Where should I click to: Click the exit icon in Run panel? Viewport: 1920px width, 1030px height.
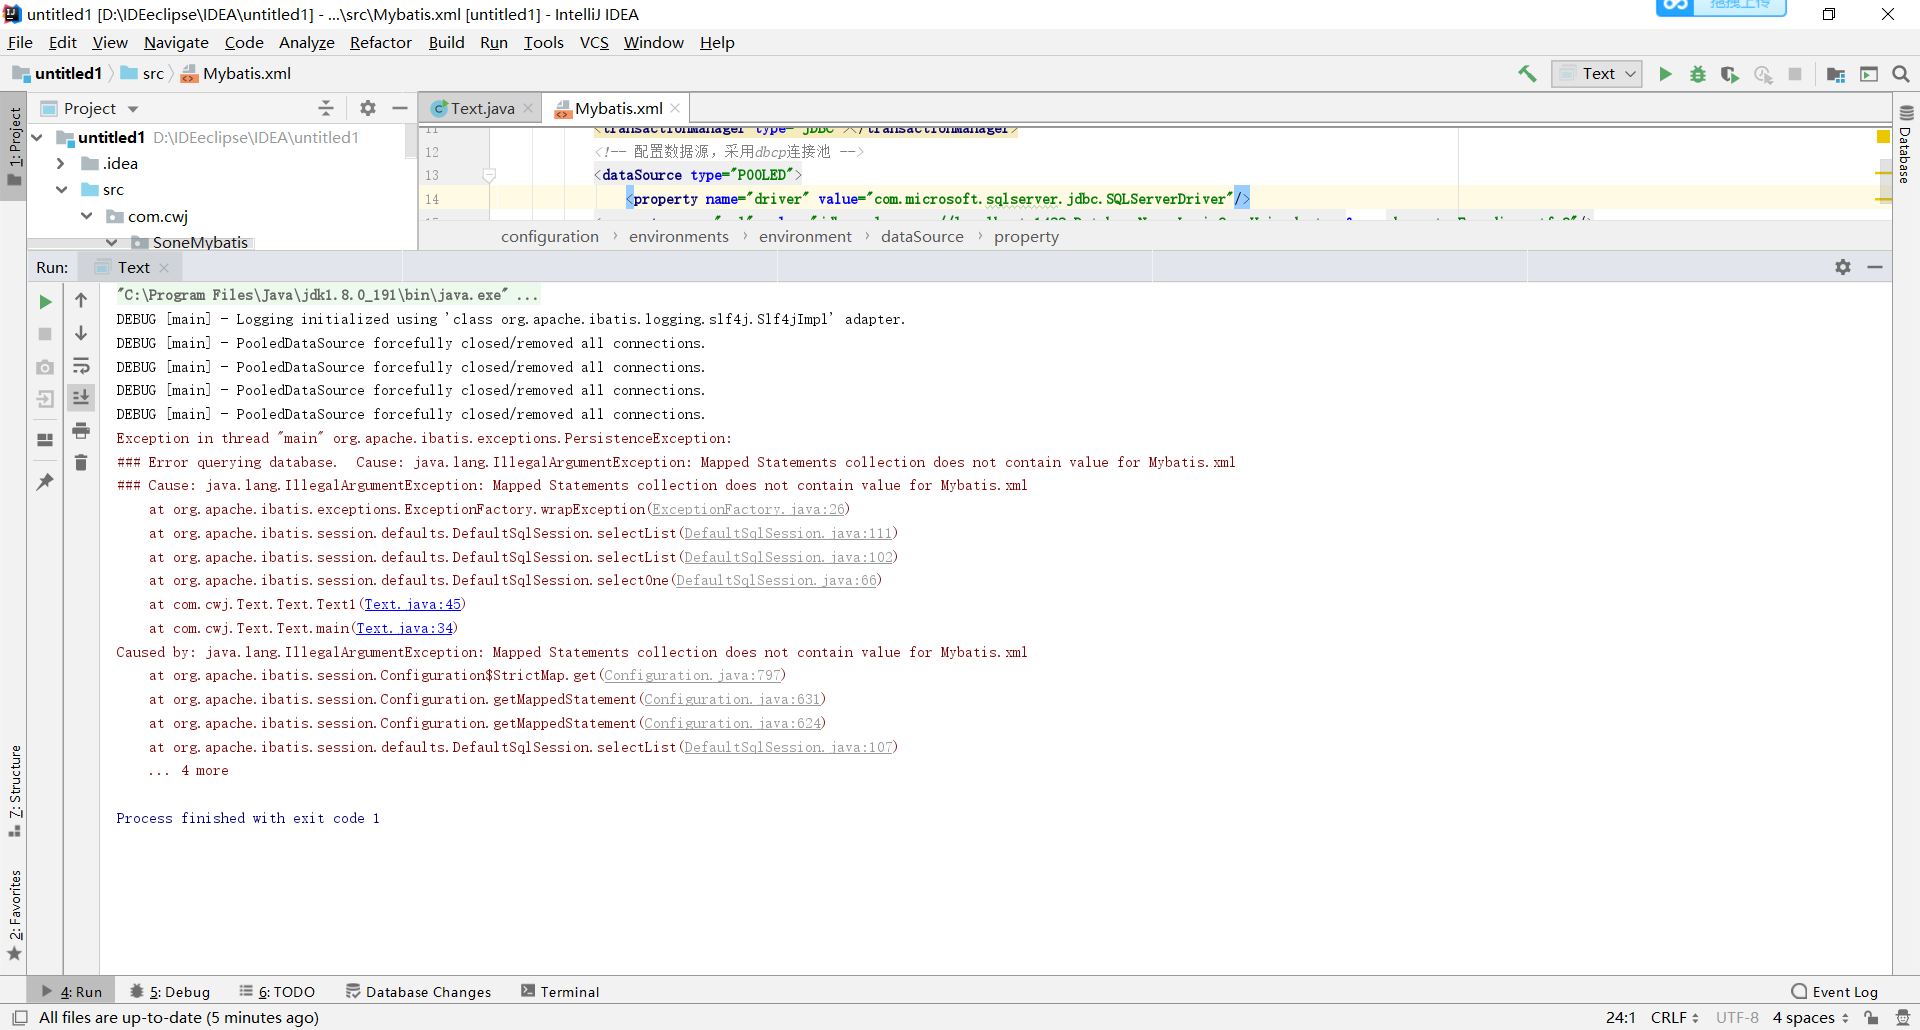(45, 400)
